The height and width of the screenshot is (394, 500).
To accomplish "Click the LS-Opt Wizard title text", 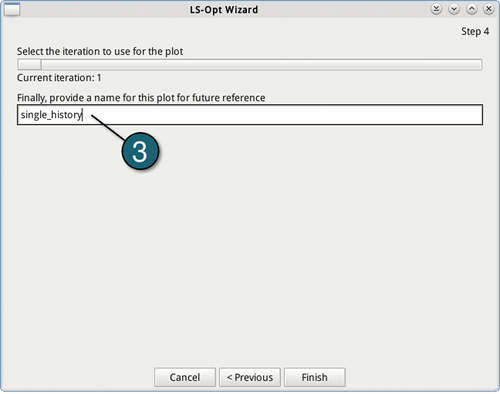I will click(224, 10).
